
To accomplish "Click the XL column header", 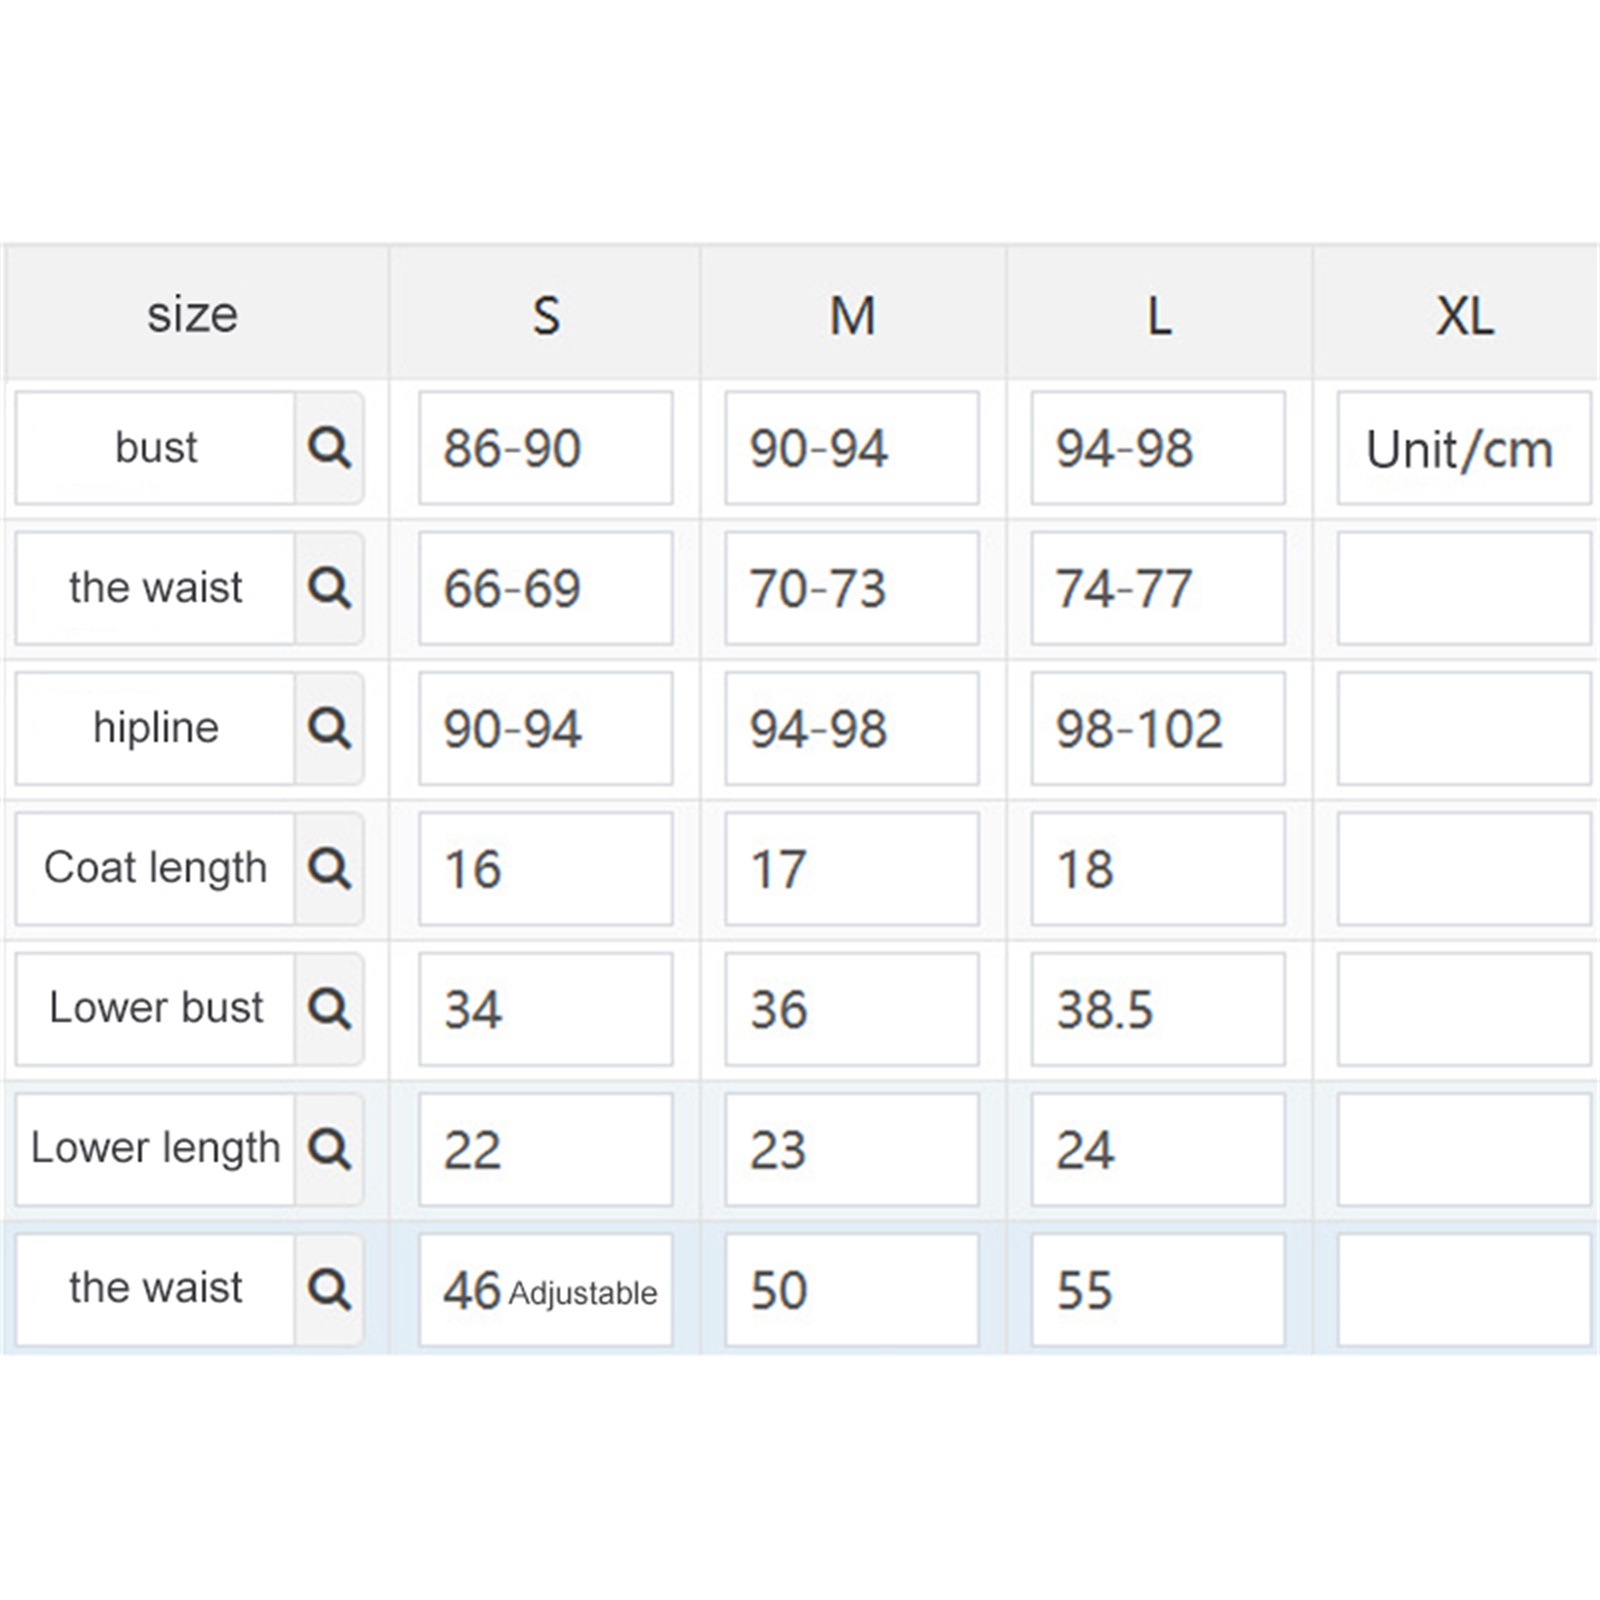I will [1464, 315].
